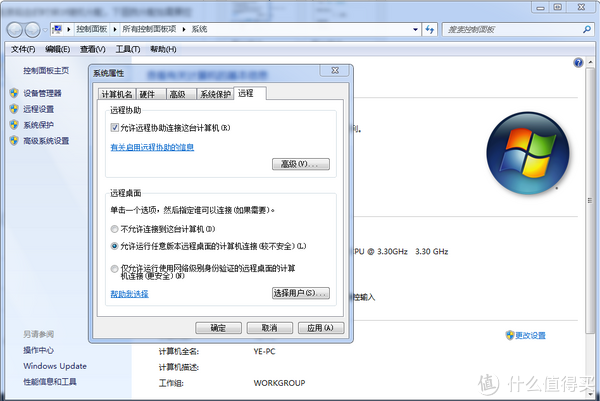Click the 更改设置 link

tap(530, 336)
